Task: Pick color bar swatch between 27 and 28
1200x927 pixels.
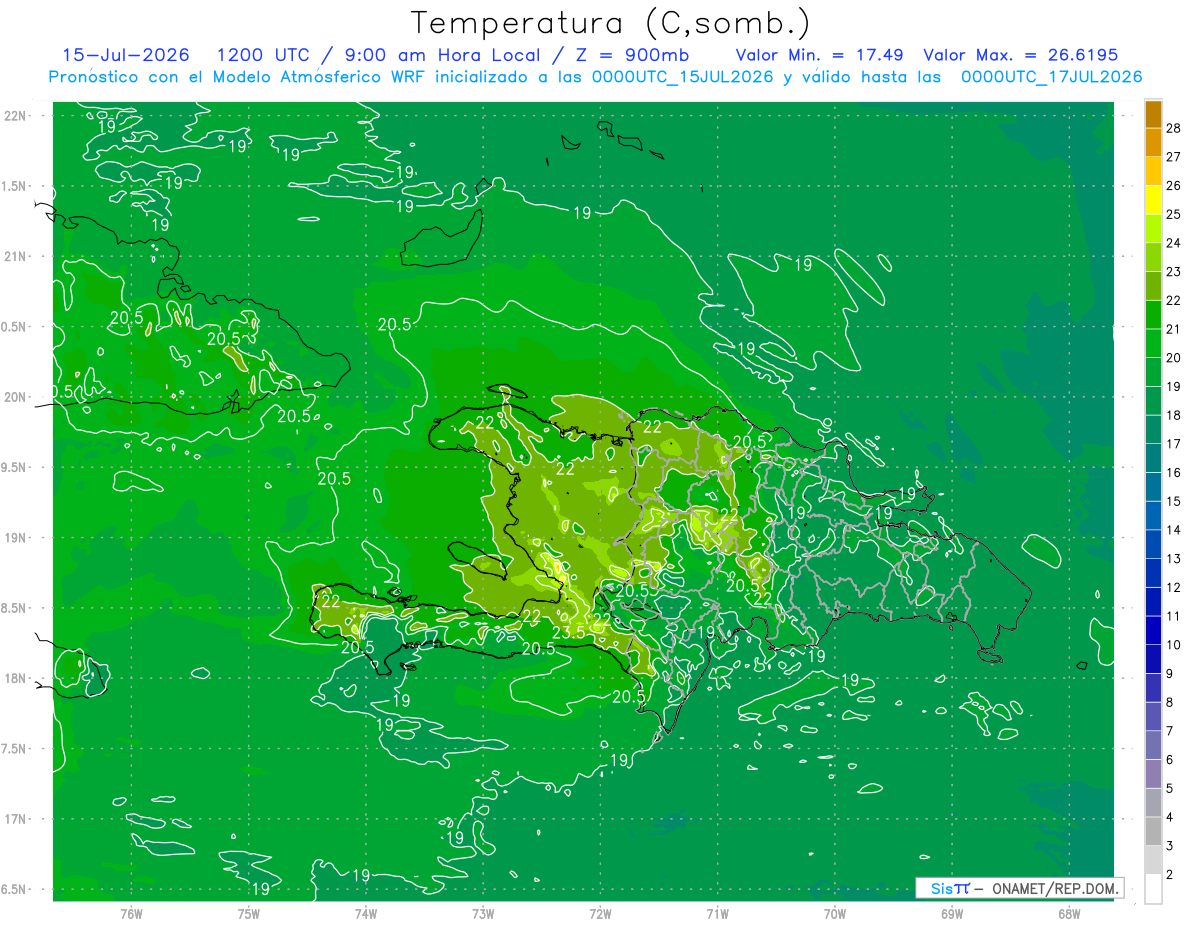Action: click(1153, 142)
